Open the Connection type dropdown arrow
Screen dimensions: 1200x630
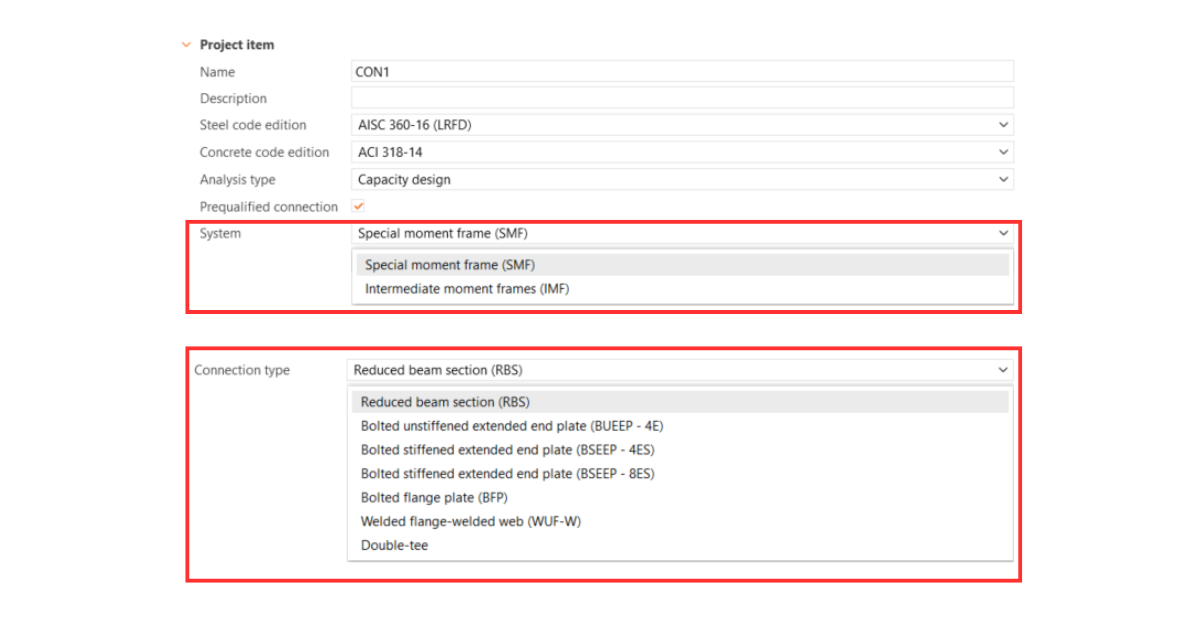pyautogui.click(x=1004, y=369)
